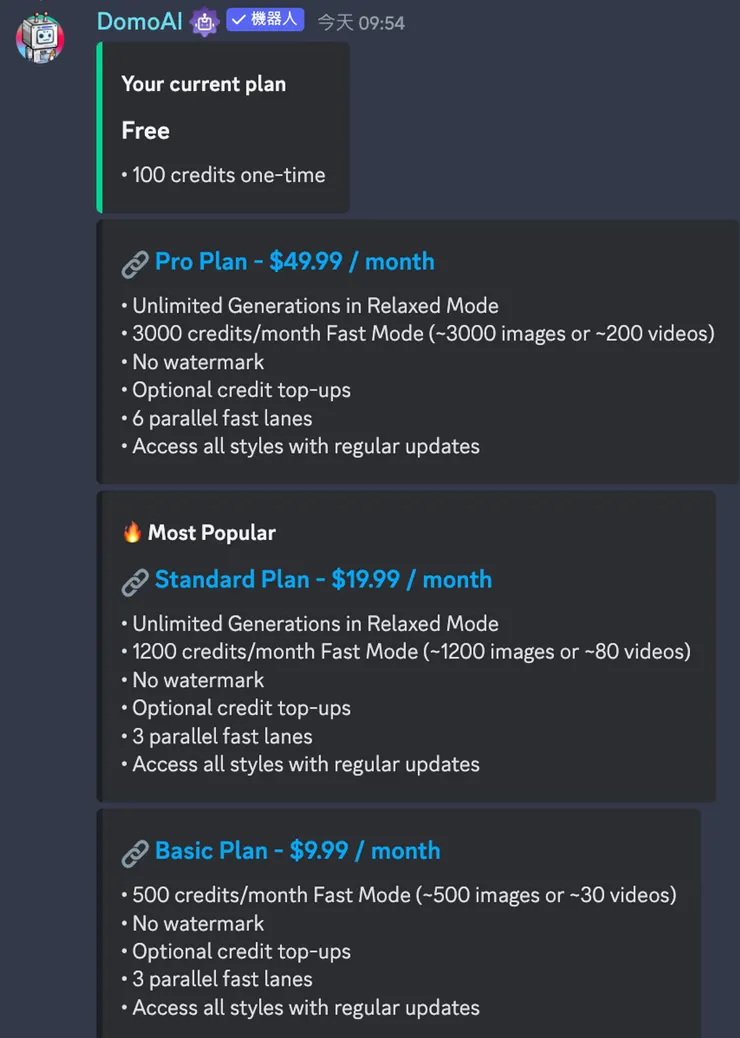Click the "Your current plan" heading
This screenshot has height=1038, width=740.
click(203, 84)
